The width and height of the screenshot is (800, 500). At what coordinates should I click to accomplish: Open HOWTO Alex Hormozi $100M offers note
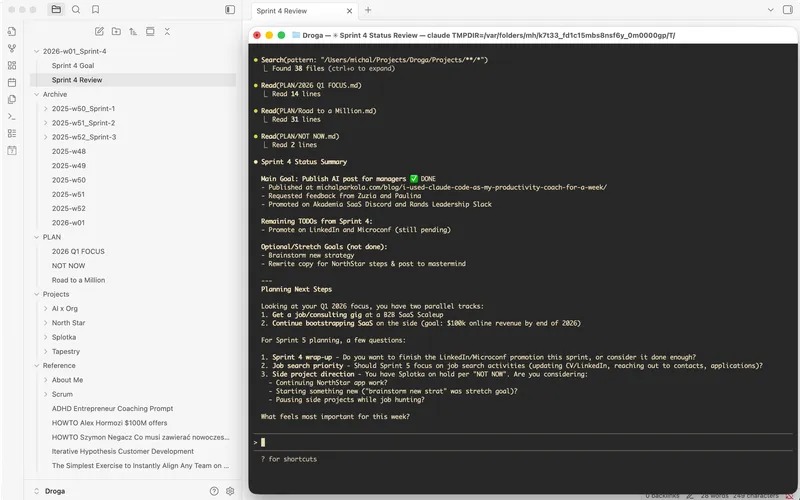click(109, 423)
